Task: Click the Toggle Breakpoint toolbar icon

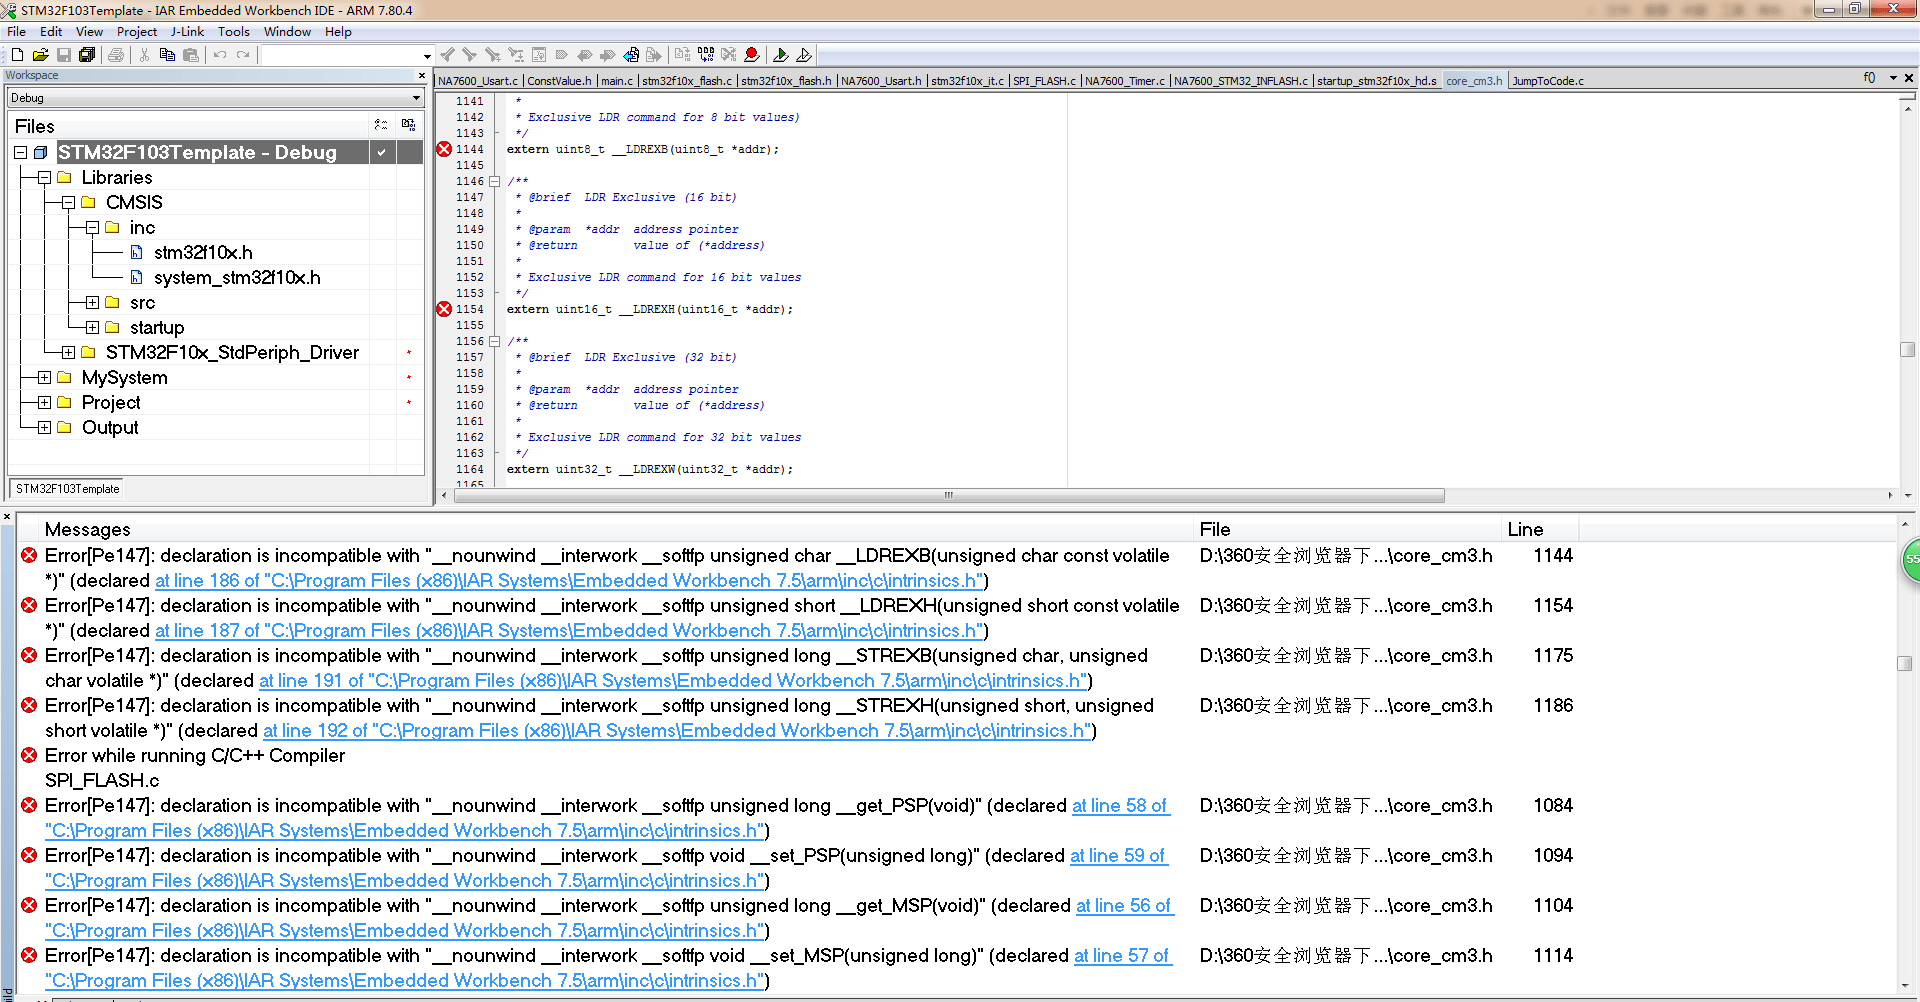Action: click(753, 55)
